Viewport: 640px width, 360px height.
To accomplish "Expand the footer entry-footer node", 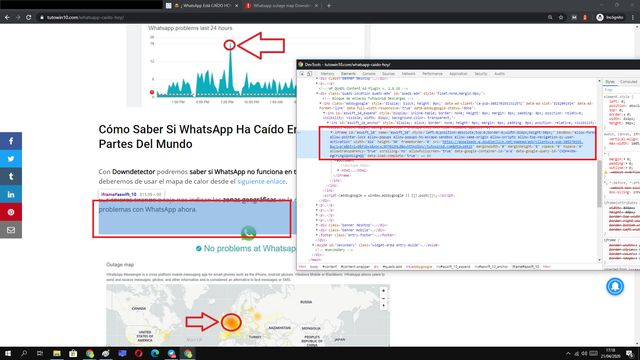I will [x=317, y=236].
